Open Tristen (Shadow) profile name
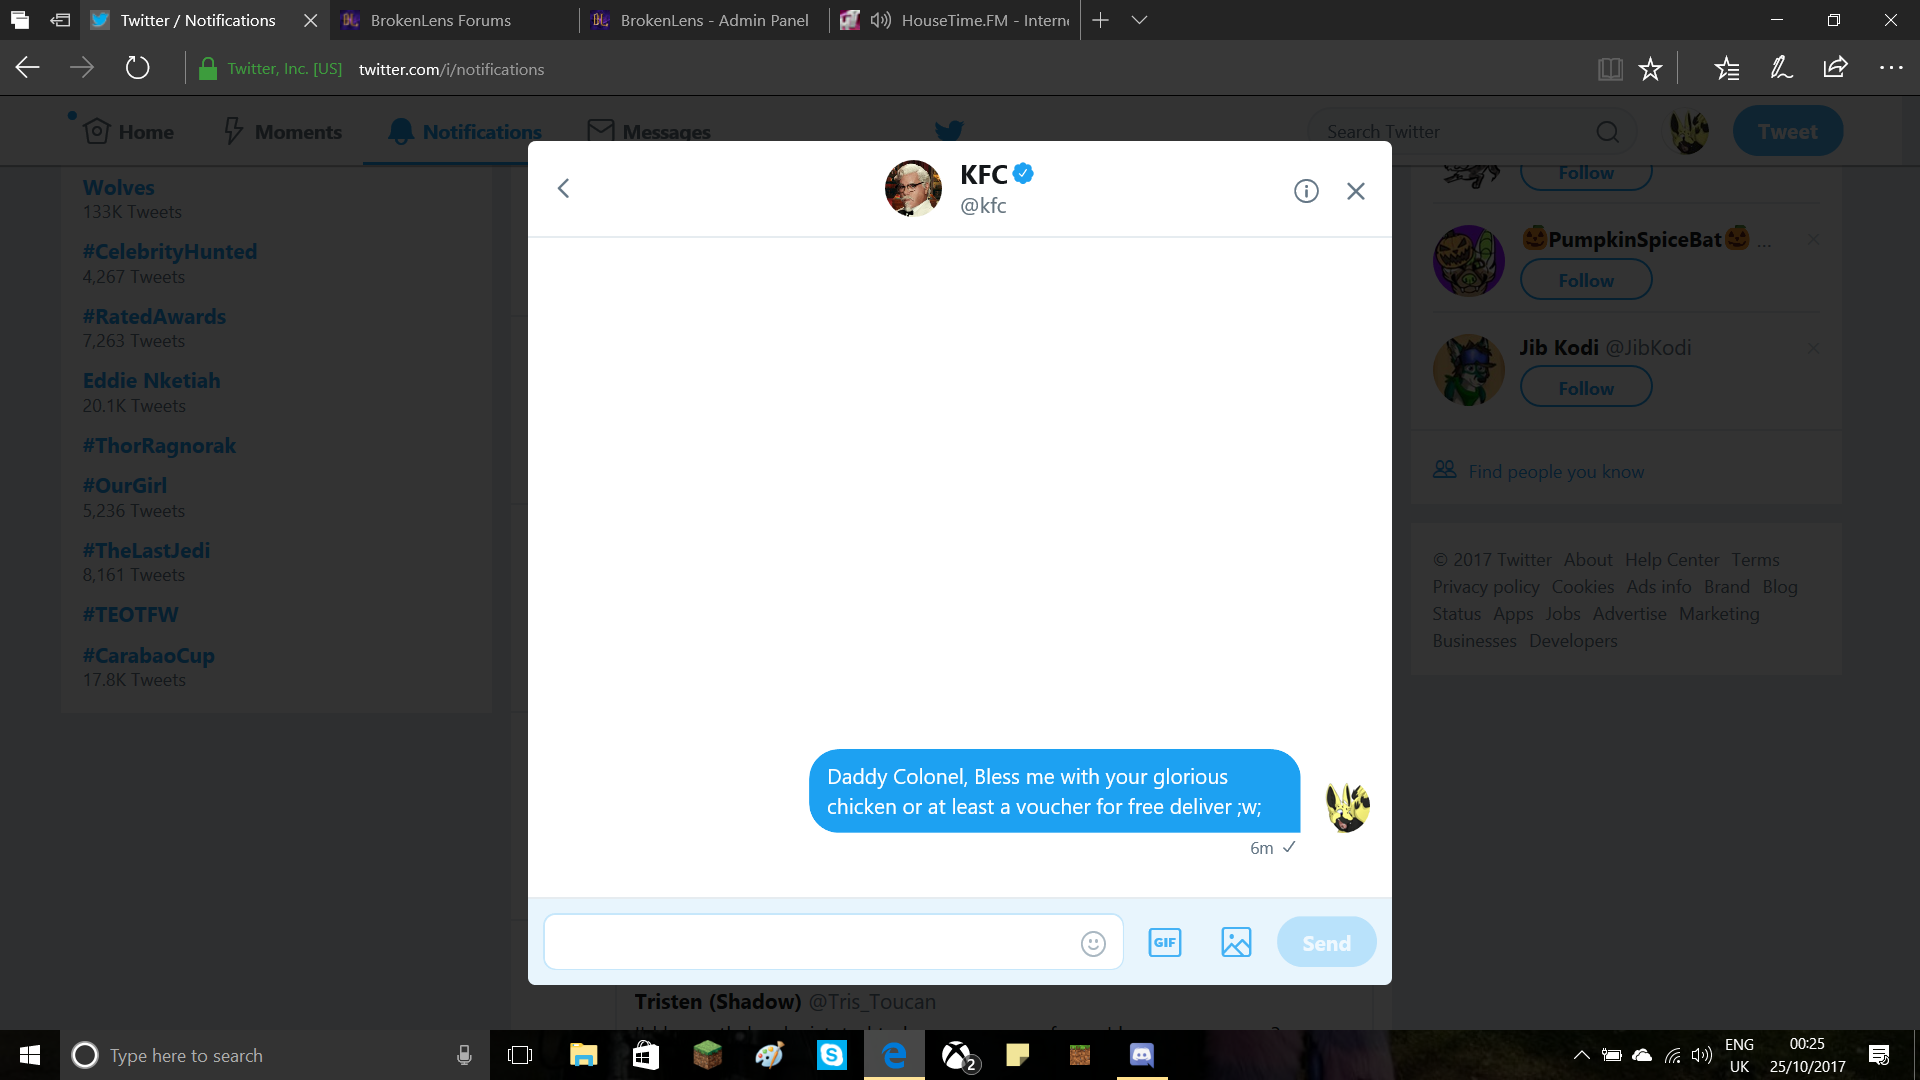The width and height of the screenshot is (1920, 1080). pyautogui.click(x=717, y=1002)
